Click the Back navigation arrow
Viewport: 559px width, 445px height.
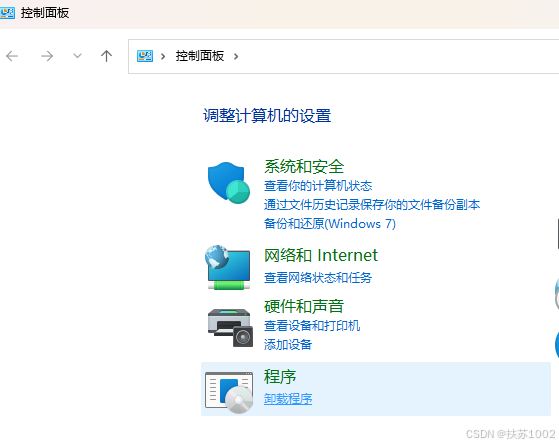(x=12, y=56)
